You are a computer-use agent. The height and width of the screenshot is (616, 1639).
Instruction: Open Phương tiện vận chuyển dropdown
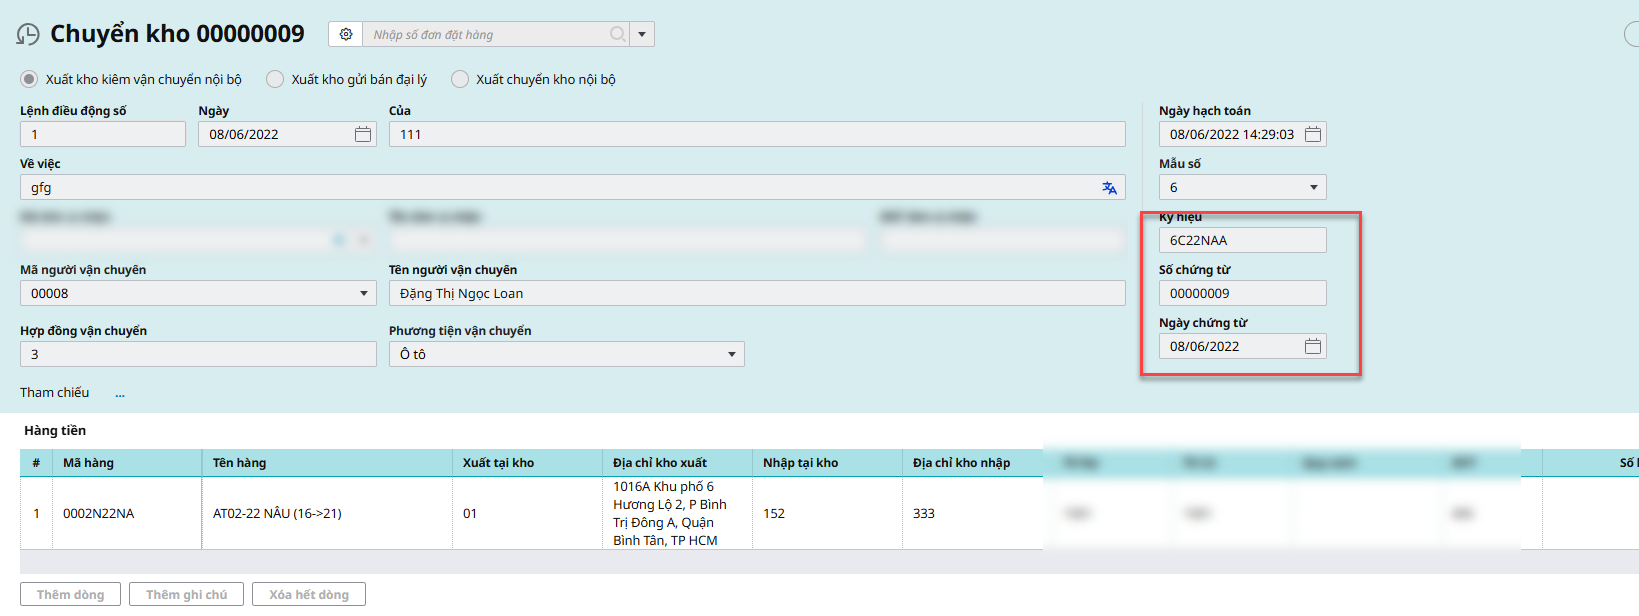click(x=731, y=354)
